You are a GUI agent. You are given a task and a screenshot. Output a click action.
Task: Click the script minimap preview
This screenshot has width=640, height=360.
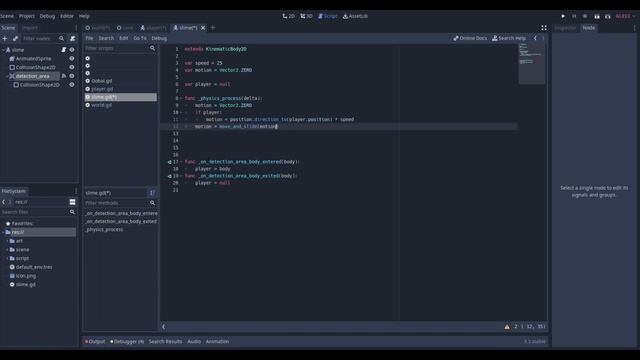[532, 63]
